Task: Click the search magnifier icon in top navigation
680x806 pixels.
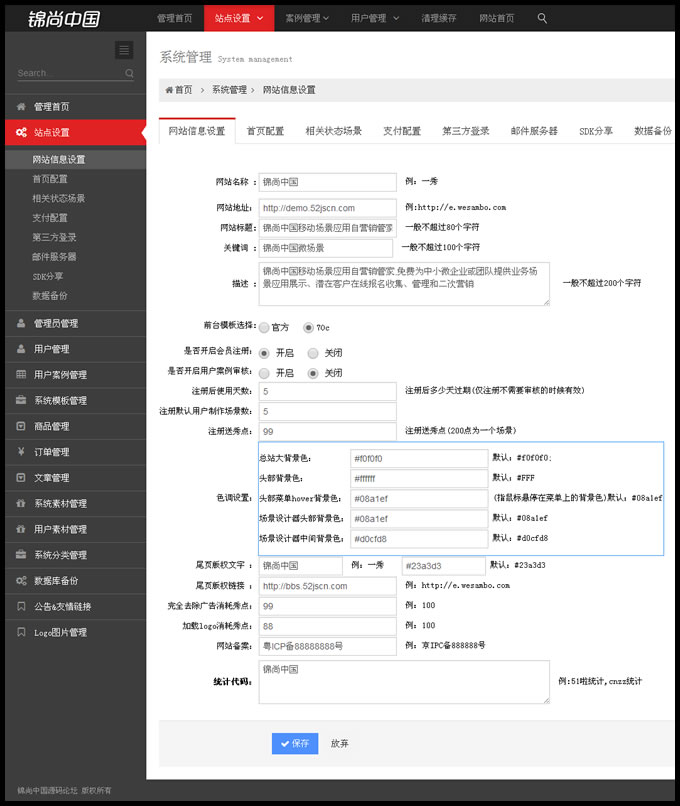Action: click(x=542, y=18)
